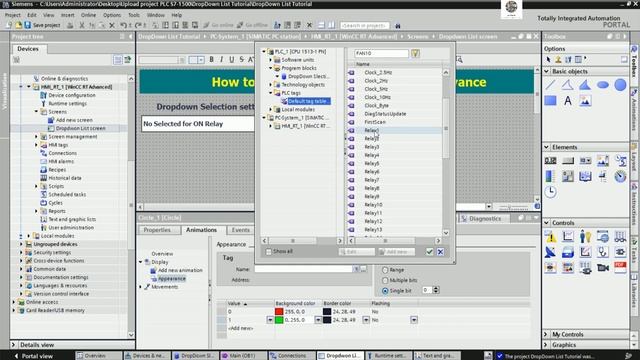Image resolution: width=640 pixels, height=360 pixels.
Task: Cancel the tag dialog with blue X
Action: pos(440,252)
